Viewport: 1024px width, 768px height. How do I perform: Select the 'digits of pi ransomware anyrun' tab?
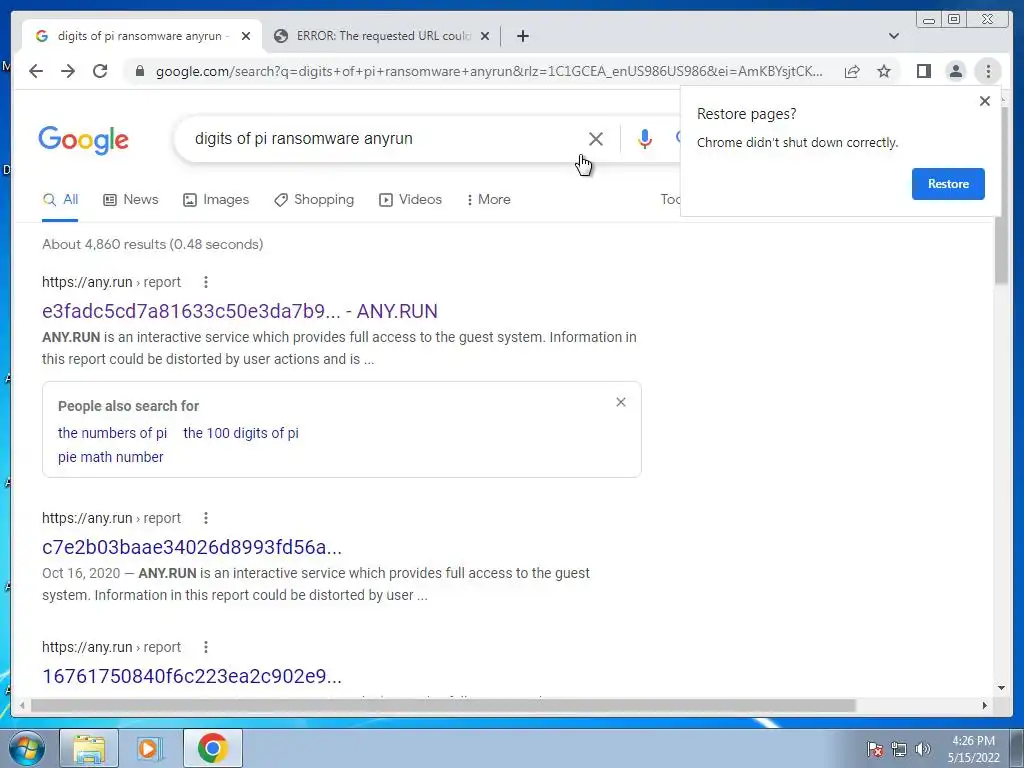point(140,36)
